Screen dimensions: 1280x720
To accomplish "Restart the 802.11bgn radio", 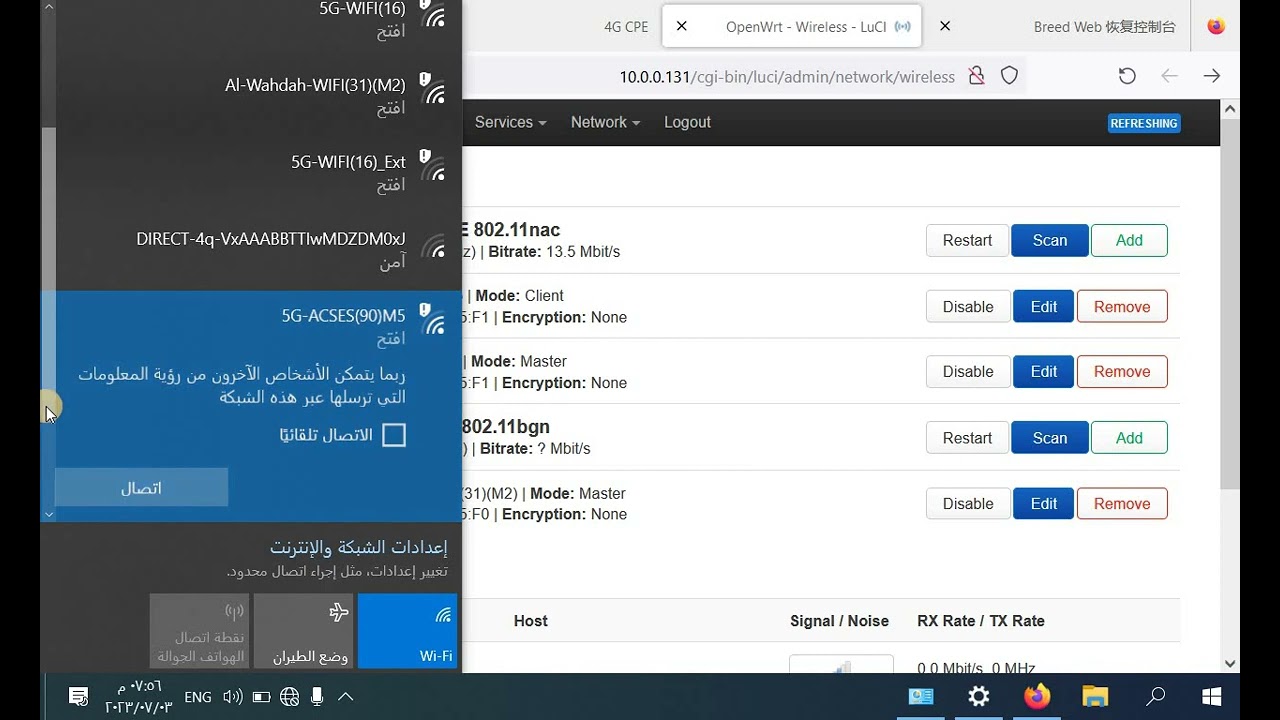I will (967, 438).
